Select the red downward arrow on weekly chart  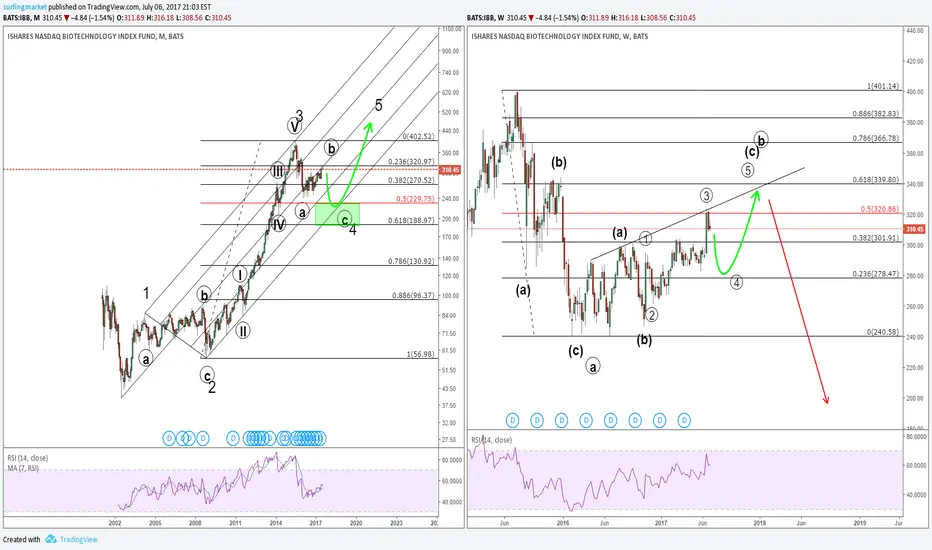pyautogui.click(x=798, y=301)
